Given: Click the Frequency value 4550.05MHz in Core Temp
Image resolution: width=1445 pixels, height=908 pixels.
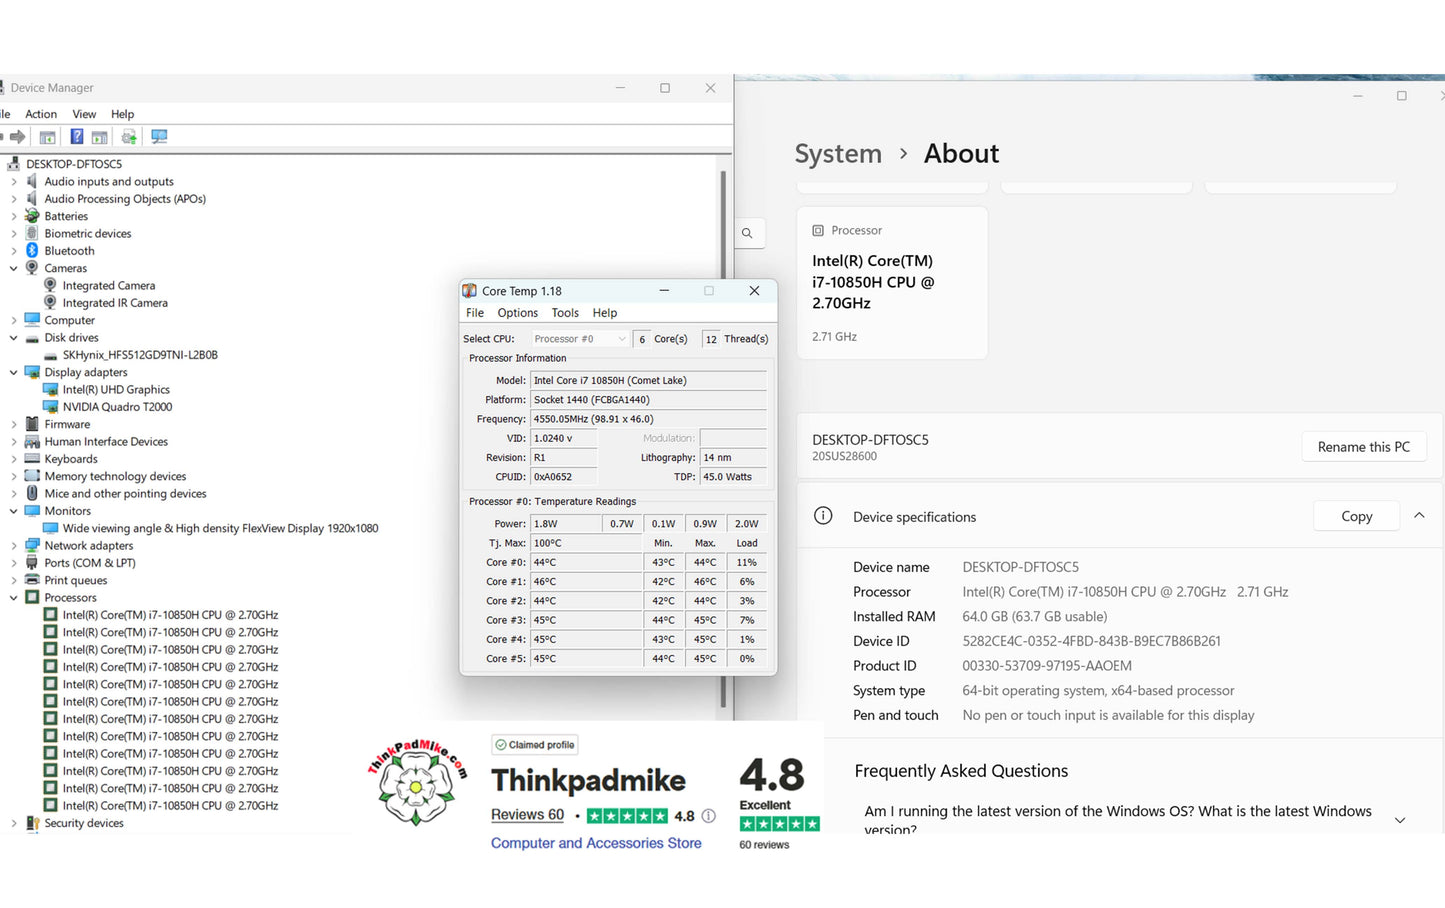Looking at the screenshot, I should (648, 419).
